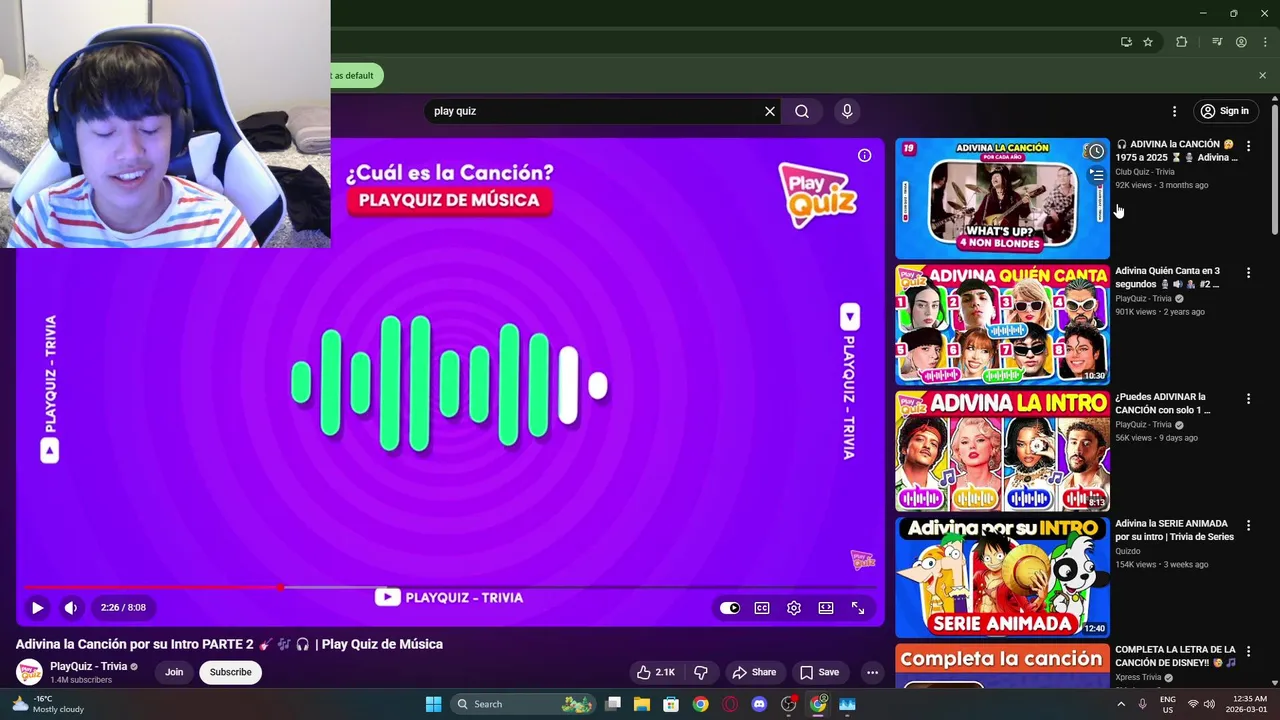
Task: Save the video to a playlist
Action: tap(819, 672)
